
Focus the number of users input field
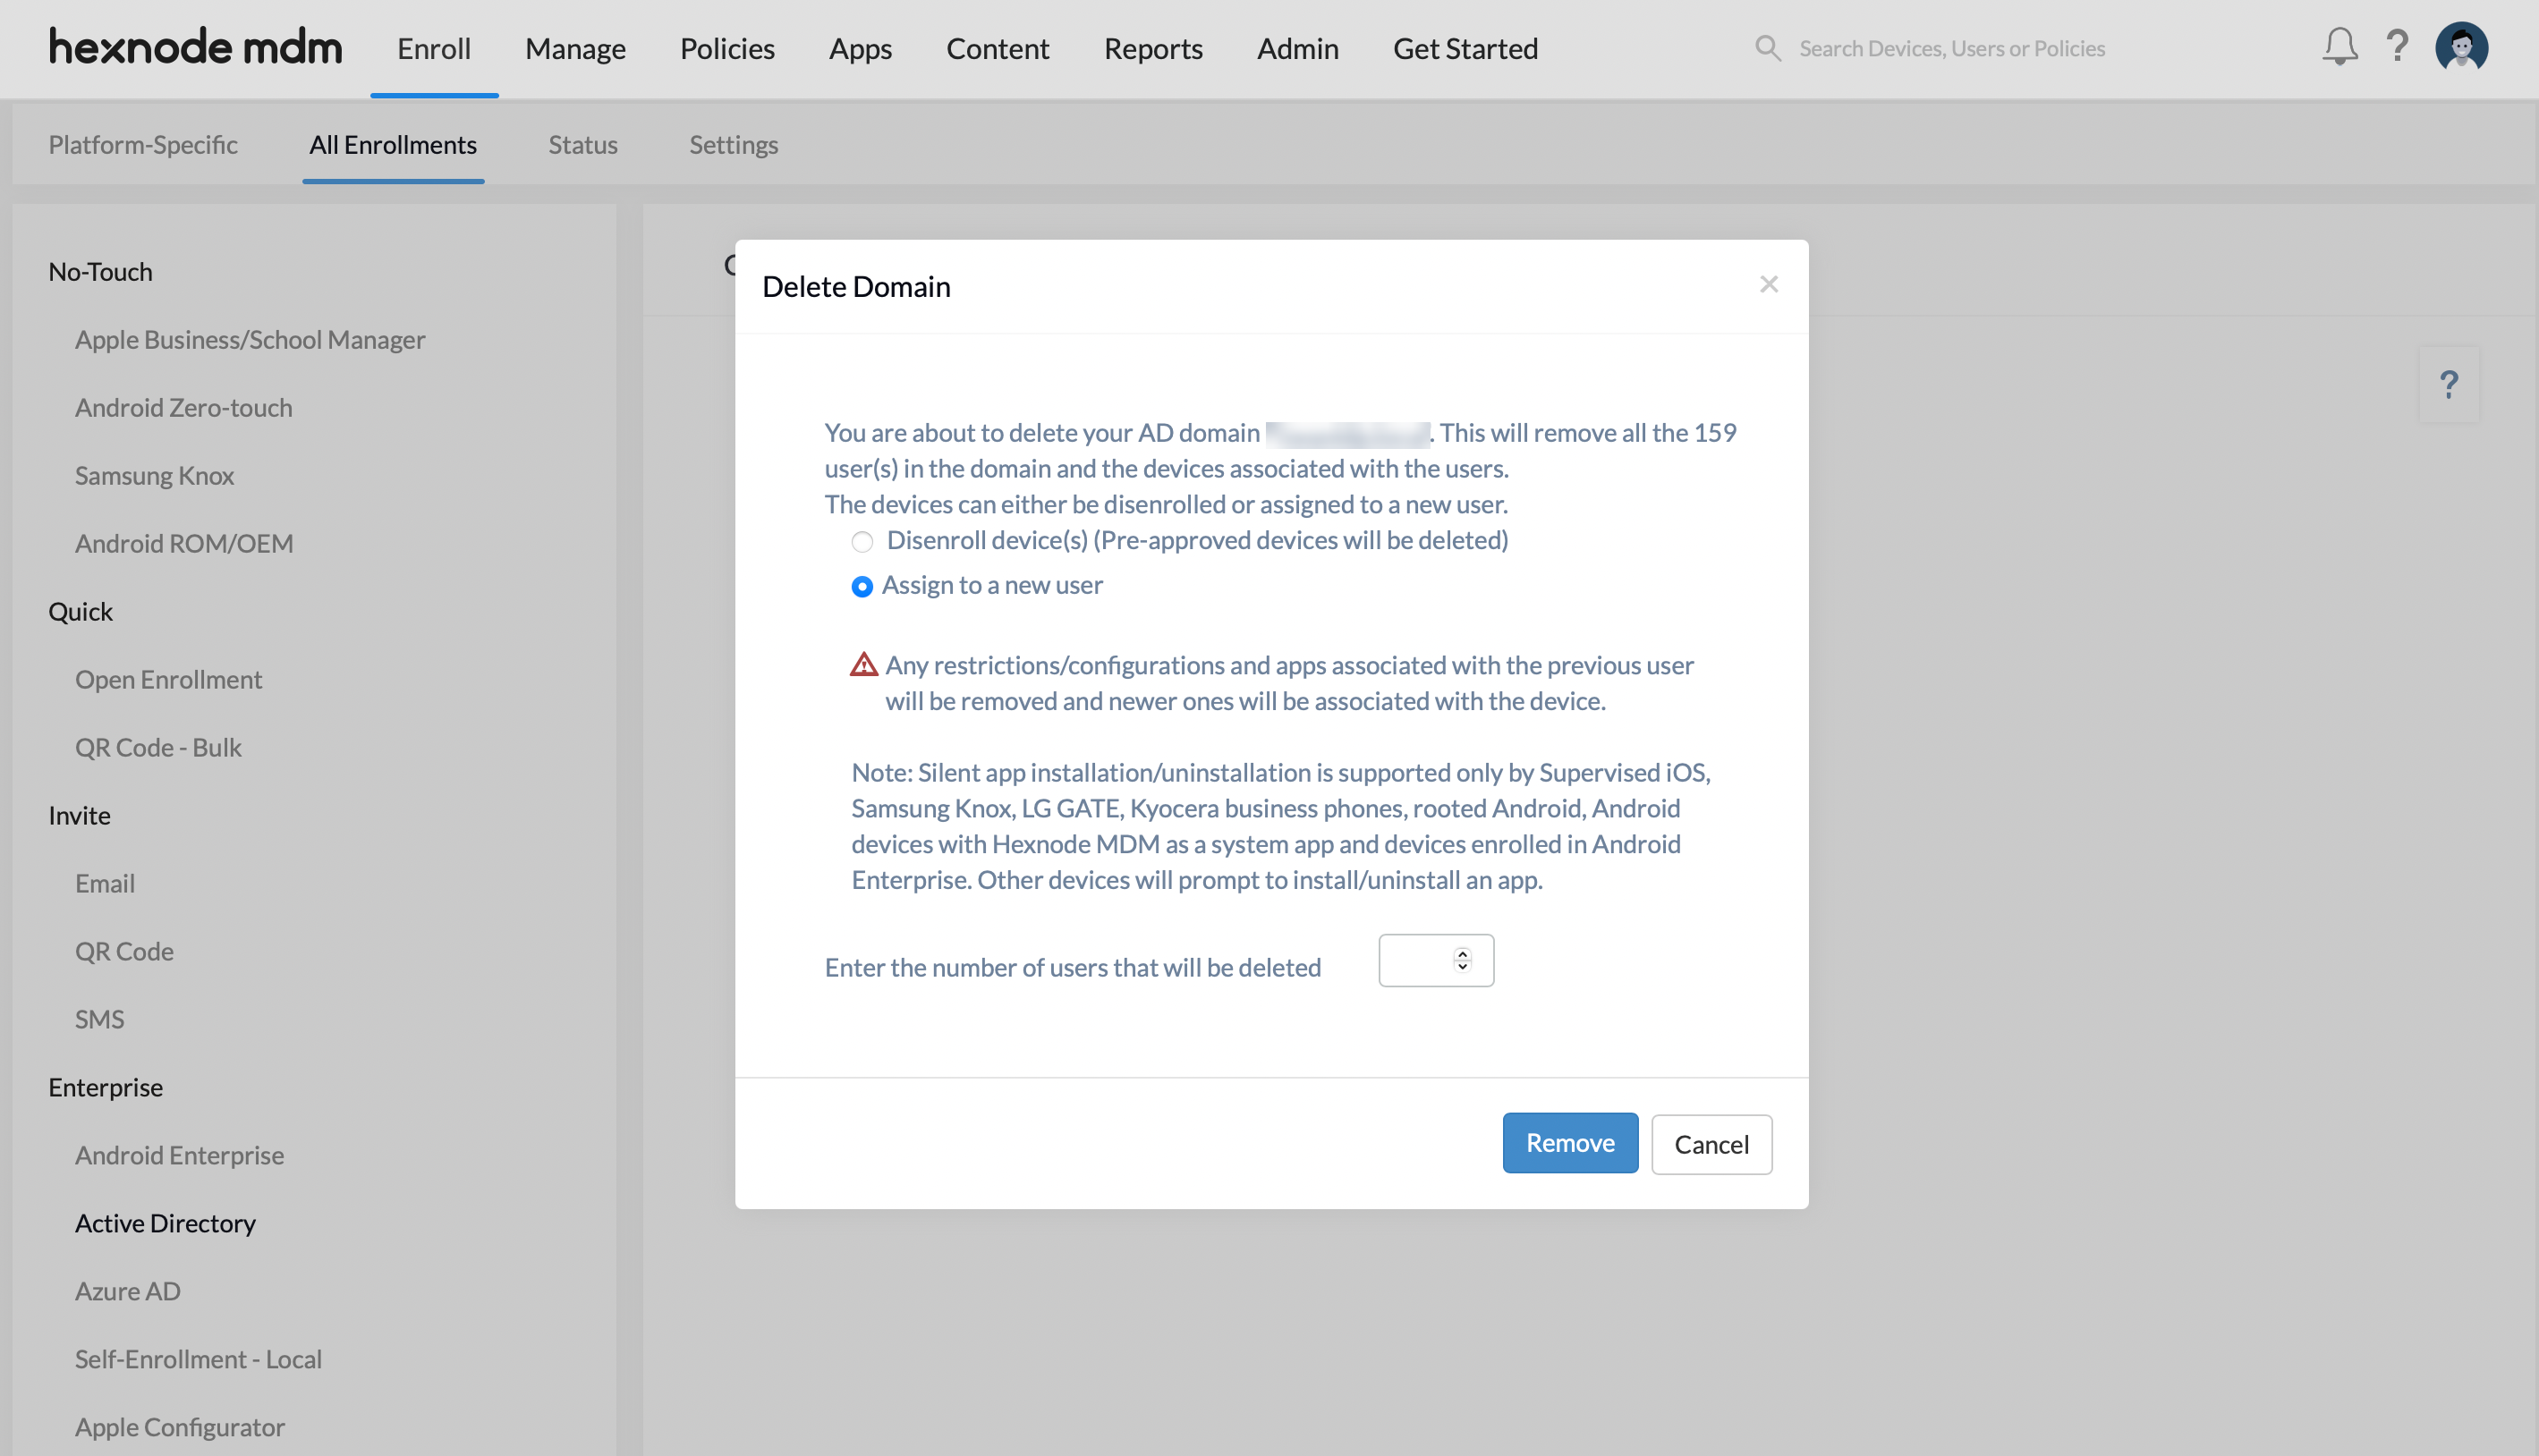coord(1436,960)
